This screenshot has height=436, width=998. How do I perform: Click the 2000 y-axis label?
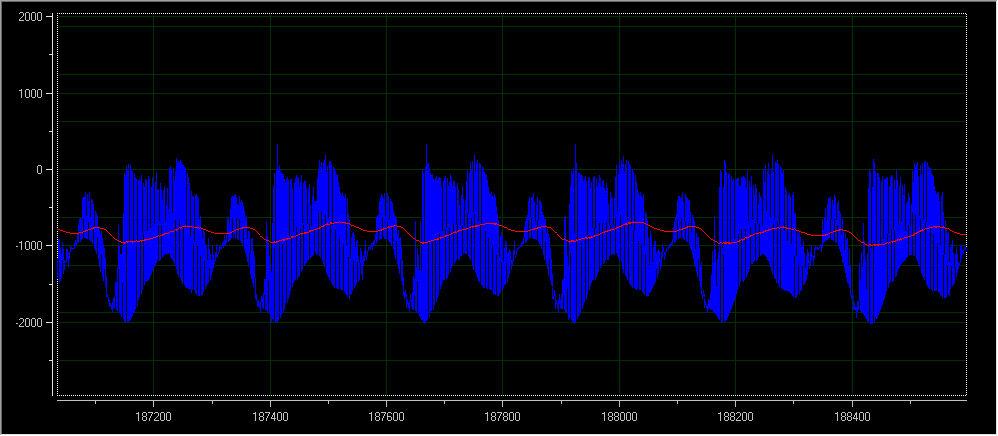click(28, 18)
